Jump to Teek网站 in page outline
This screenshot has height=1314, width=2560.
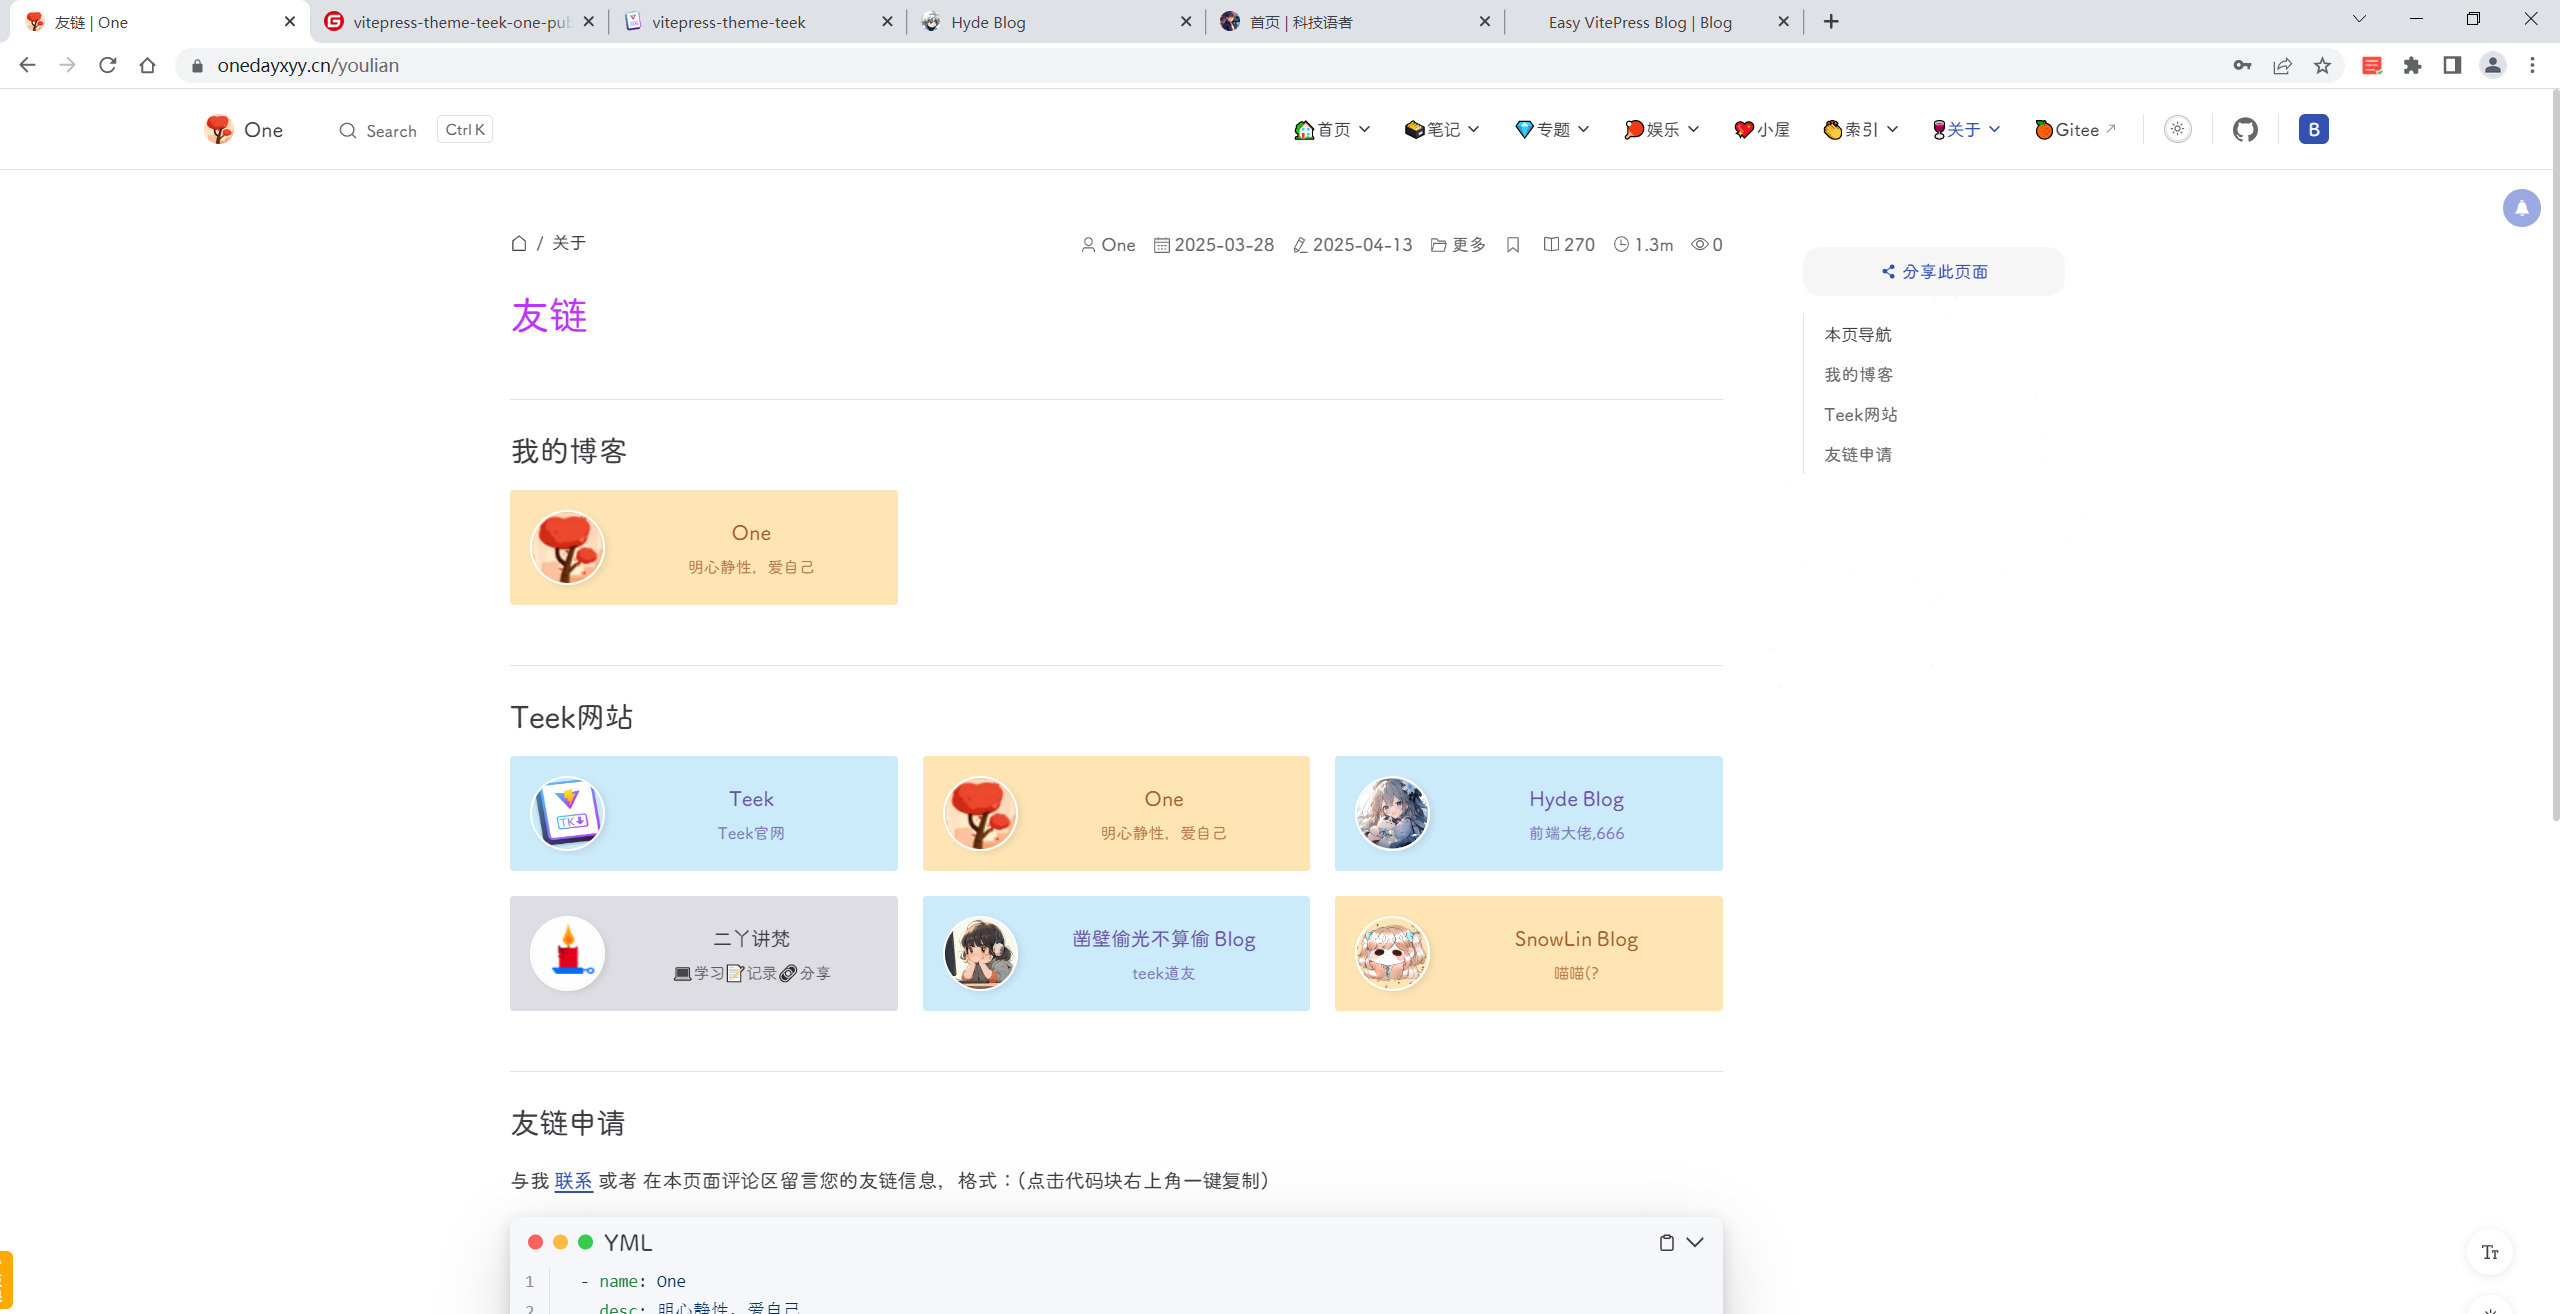(x=1860, y=415)
